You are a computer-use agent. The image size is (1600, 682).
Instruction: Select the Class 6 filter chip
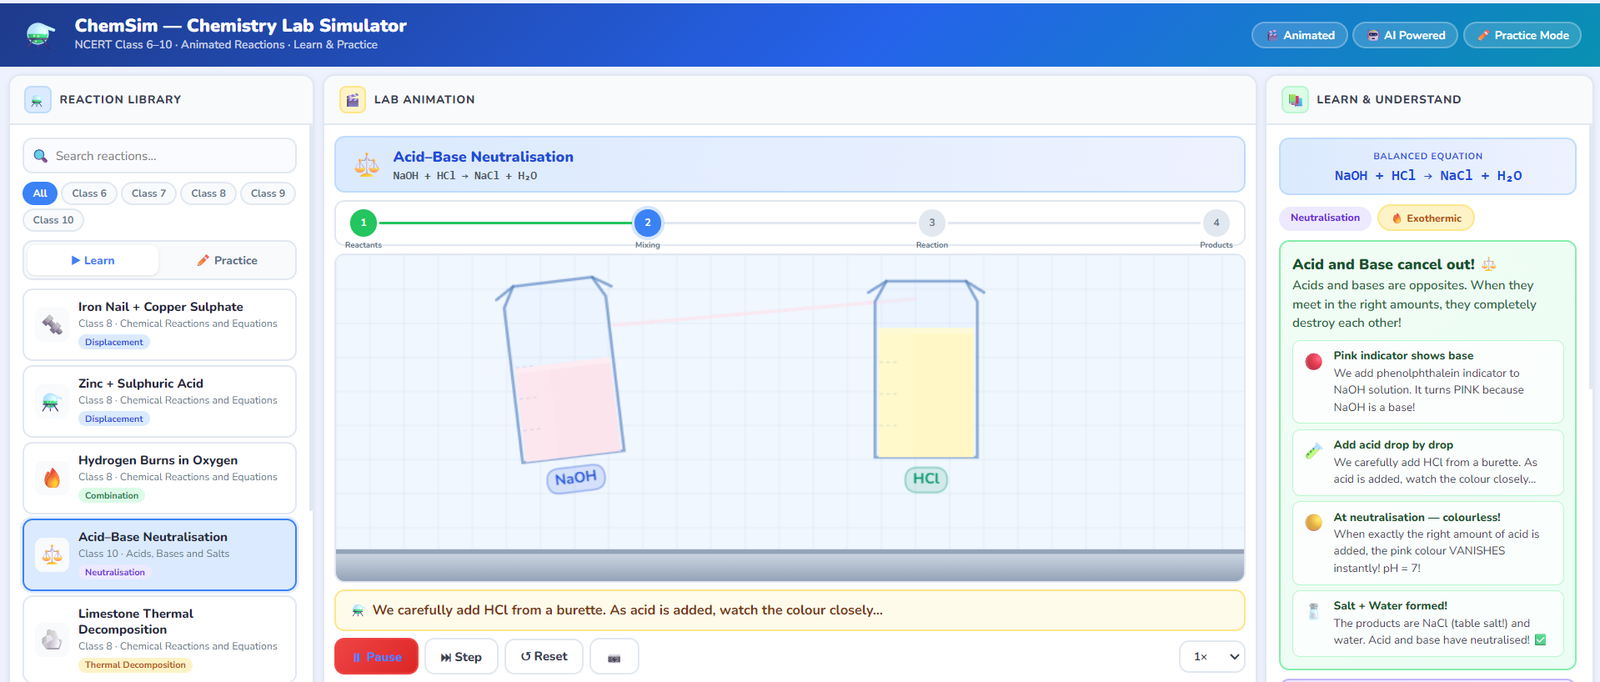tap(89, 193)
